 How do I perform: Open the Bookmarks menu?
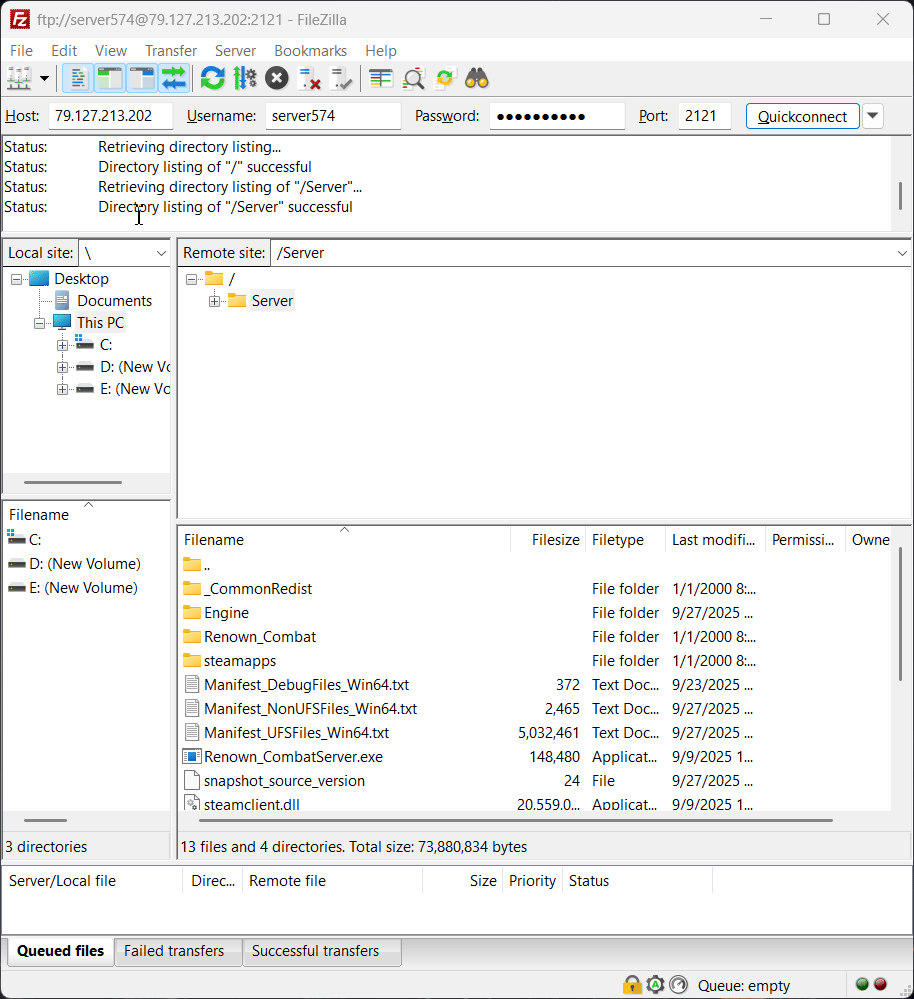(310, 51)
